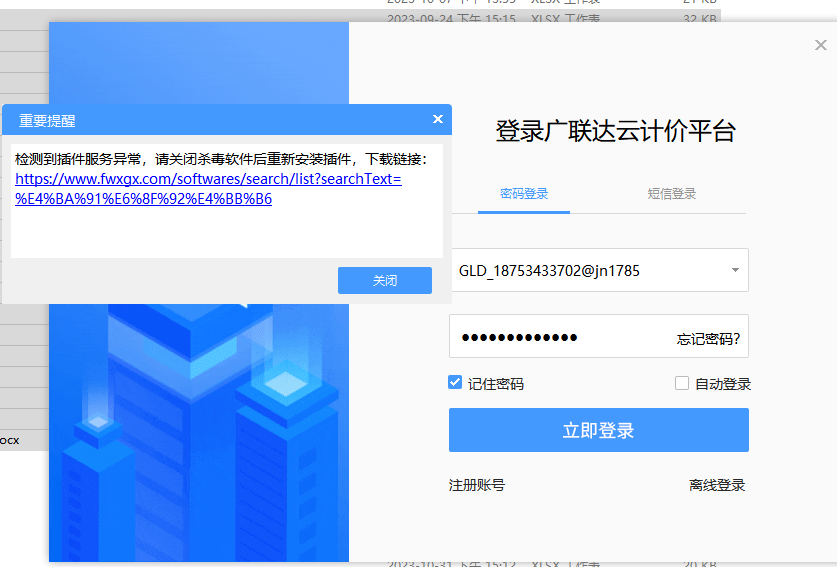Focus the GLD_18753433702 account field

599,270
